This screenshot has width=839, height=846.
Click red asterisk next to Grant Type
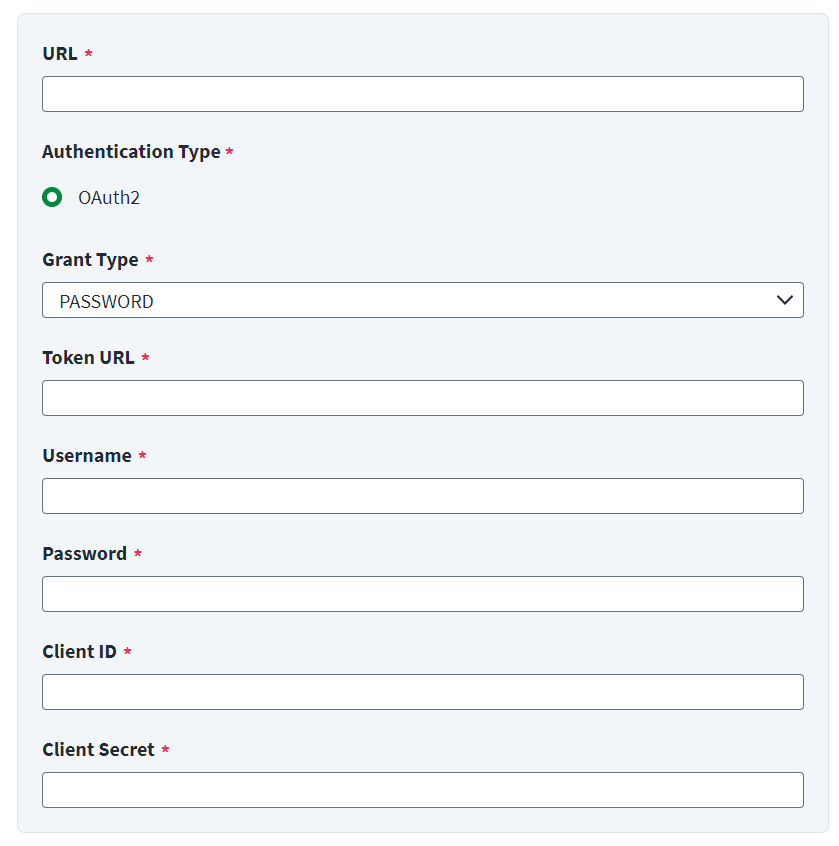tap(149, 259)
